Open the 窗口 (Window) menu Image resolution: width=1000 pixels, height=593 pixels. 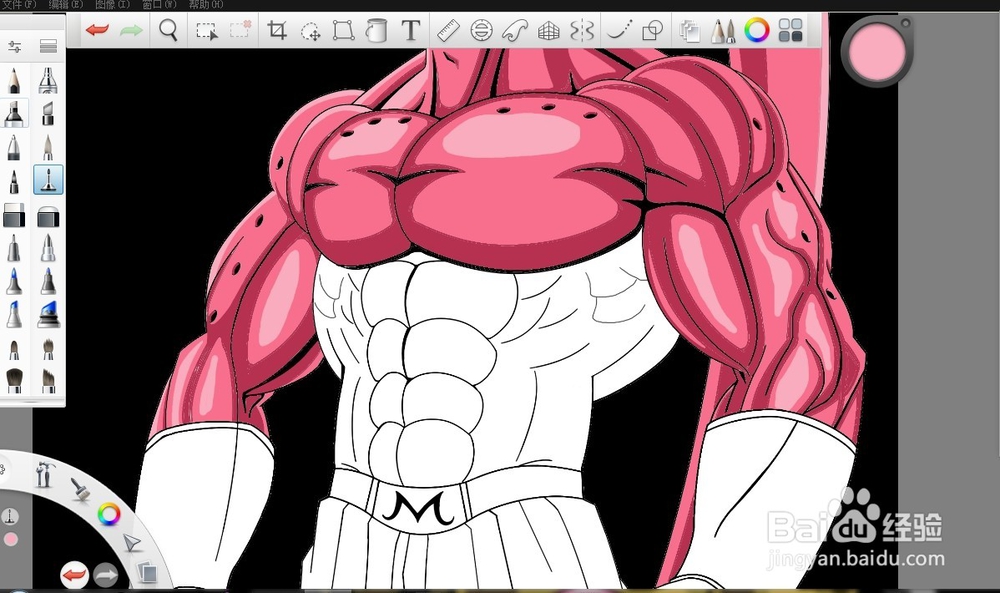pos(159,4)
